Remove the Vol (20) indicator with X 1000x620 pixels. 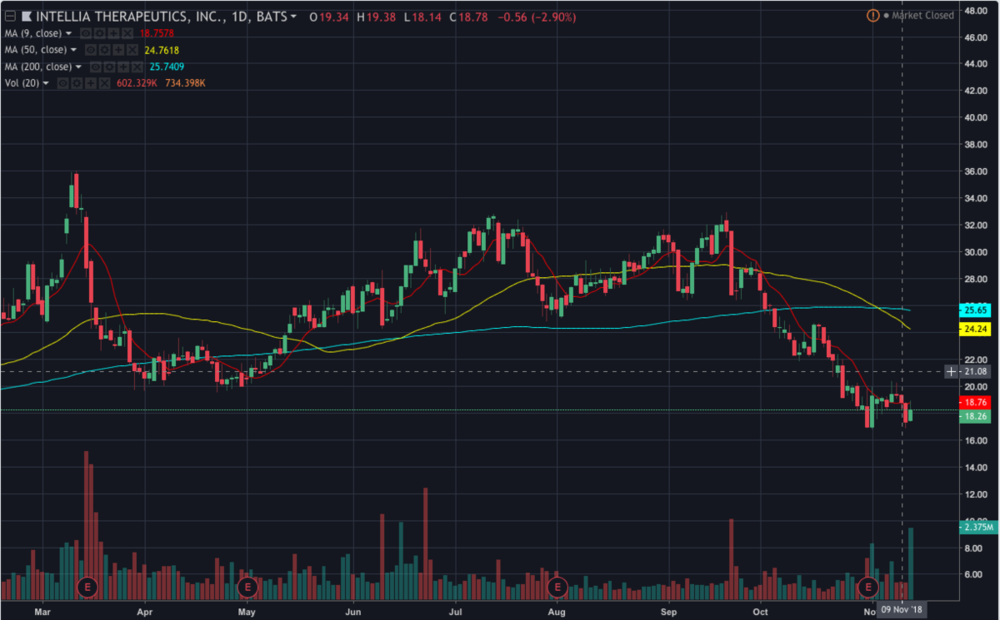(x=105, y=82)
